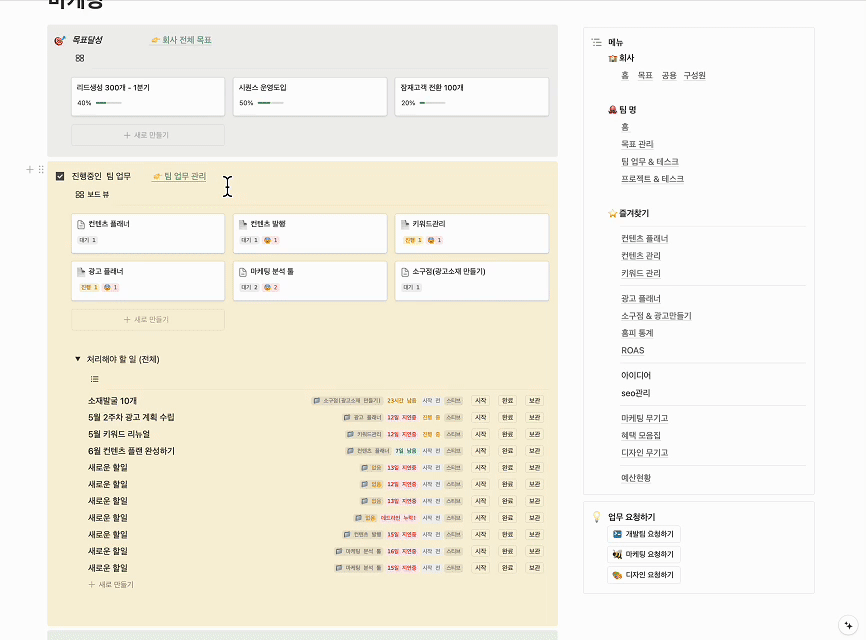Click the page icon on 마케팅 분석 툴 card
This screenshot has width=866, height=640.
242,271
